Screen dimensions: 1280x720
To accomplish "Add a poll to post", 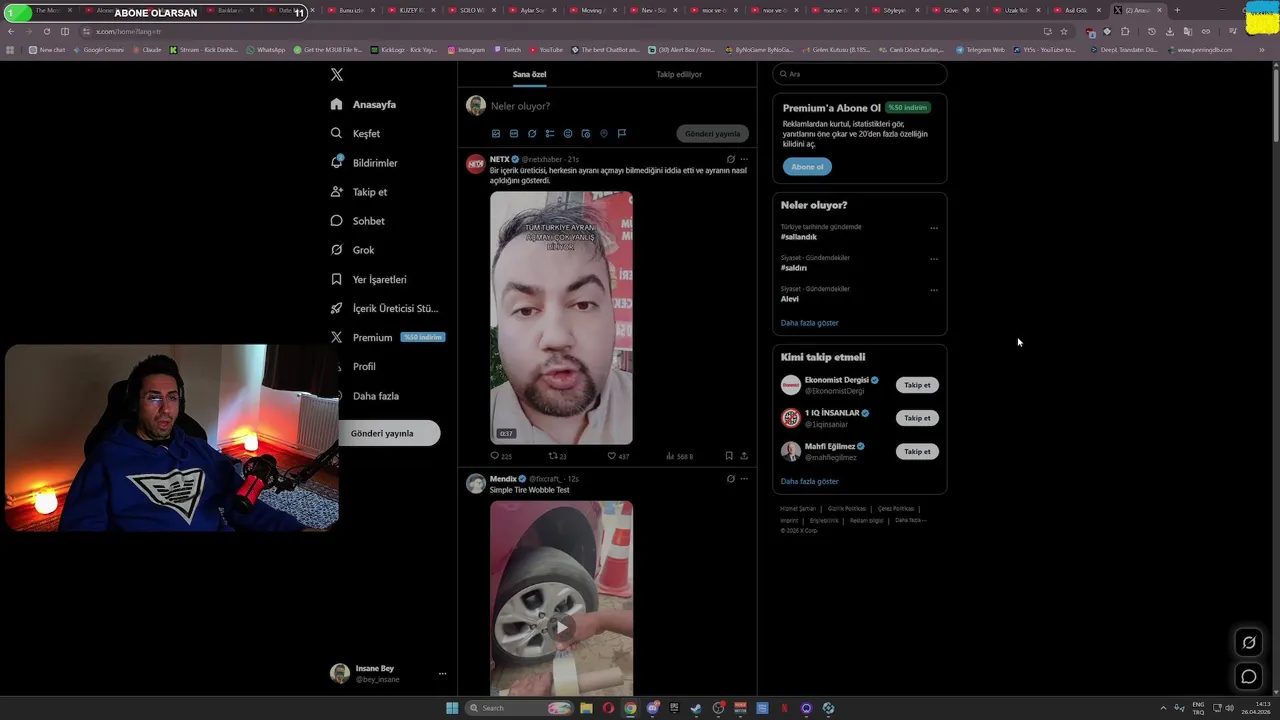I will click(550, 133).
